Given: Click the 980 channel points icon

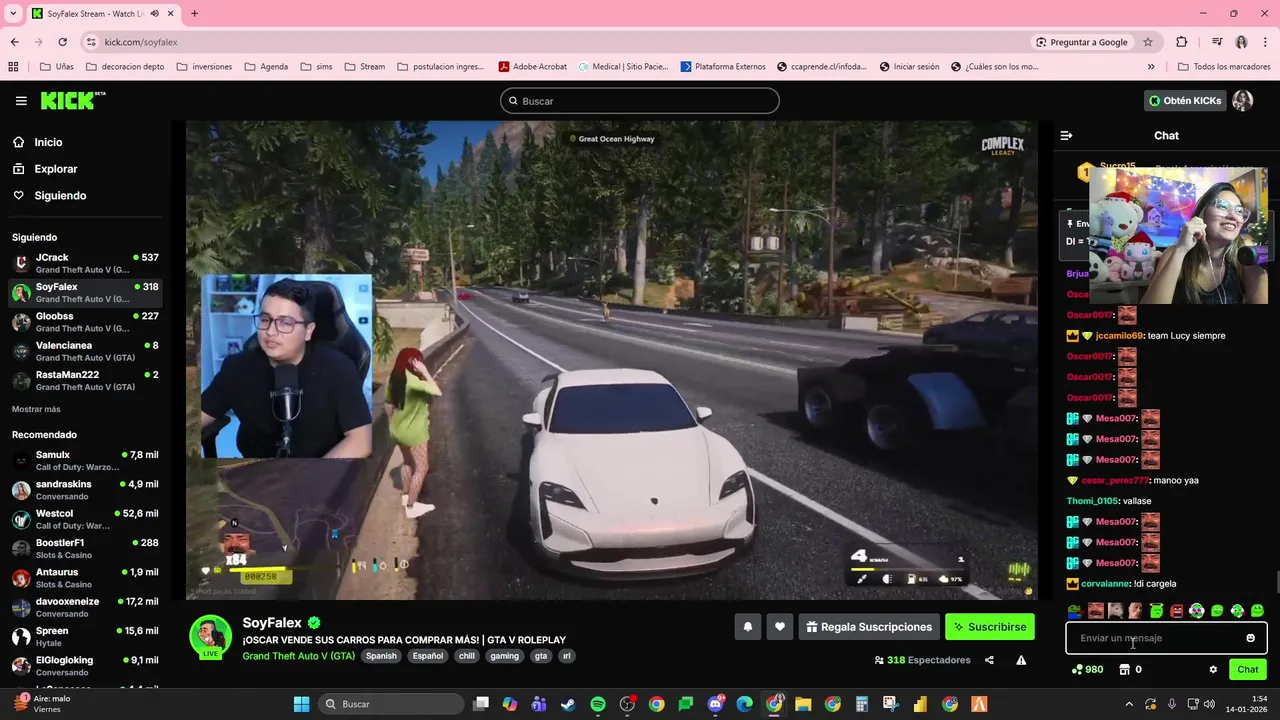Looking at the screenshot, I should pyautogui.click(x=1087, y=670).
